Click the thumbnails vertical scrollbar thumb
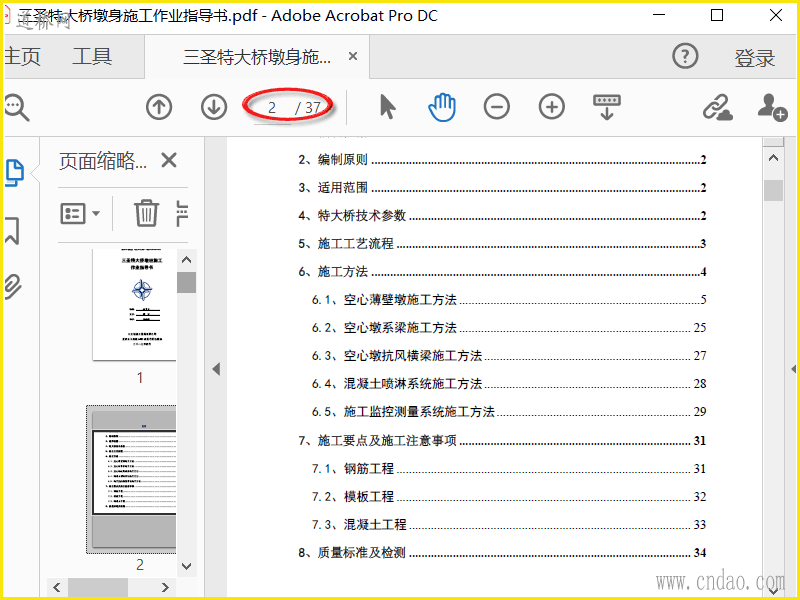The height and width of the screenshot is (600, 800). tap(187, 282)
